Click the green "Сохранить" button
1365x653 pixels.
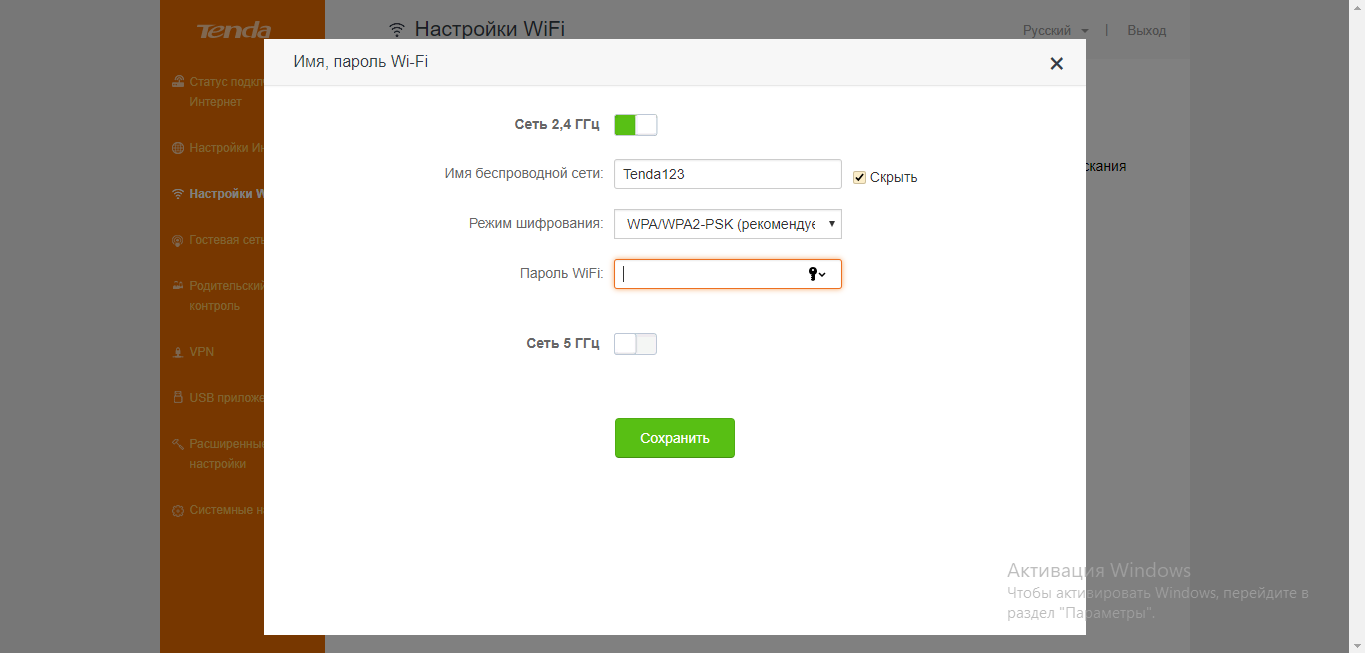[x=675, y=438]
